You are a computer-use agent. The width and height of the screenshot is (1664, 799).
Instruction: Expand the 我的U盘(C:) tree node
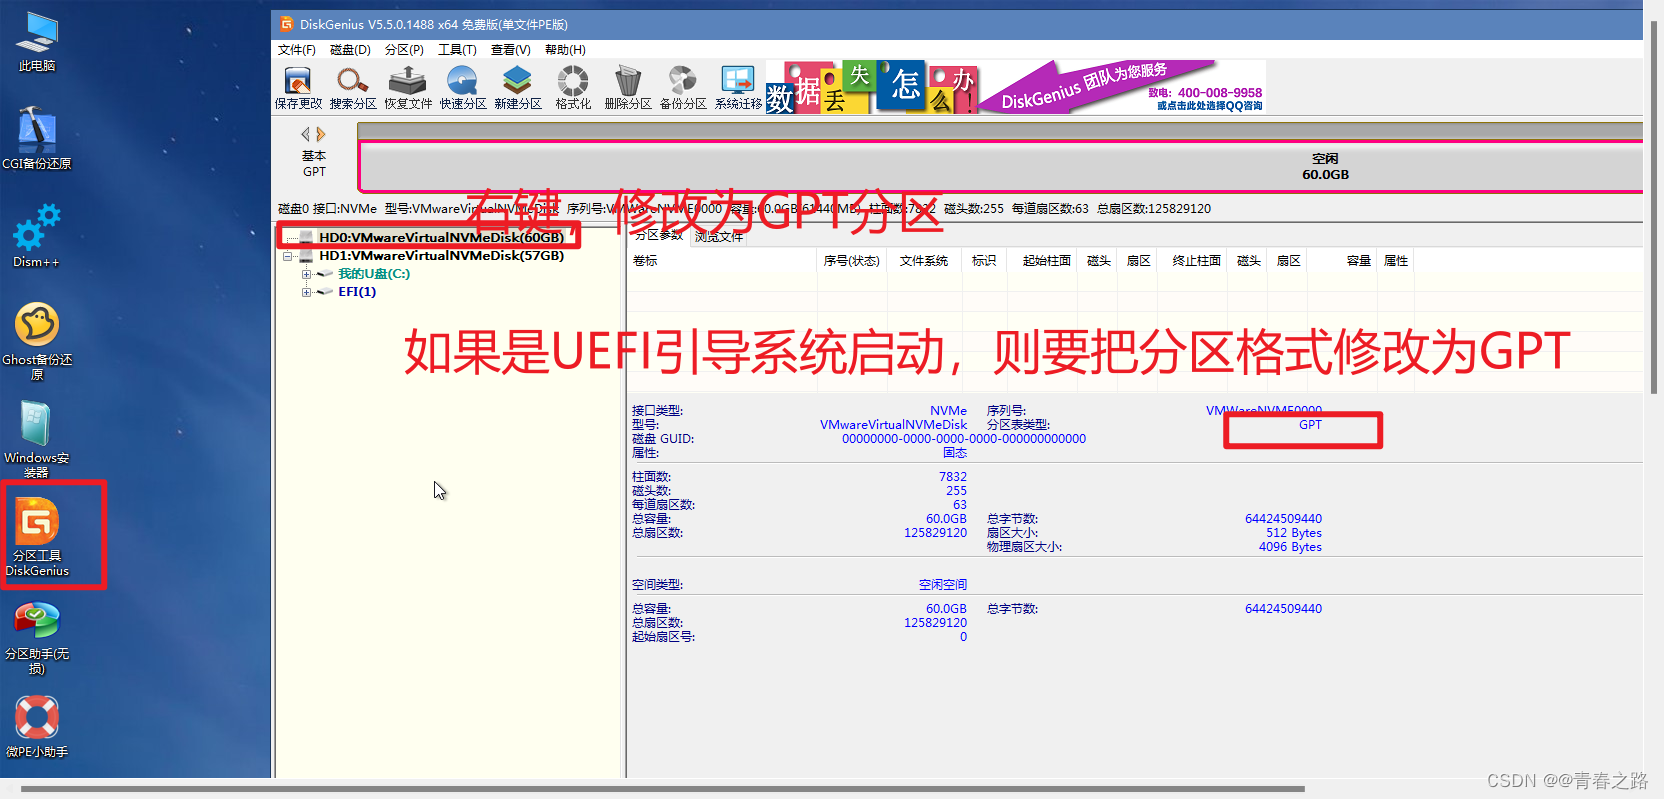click(x=306, y=274)
